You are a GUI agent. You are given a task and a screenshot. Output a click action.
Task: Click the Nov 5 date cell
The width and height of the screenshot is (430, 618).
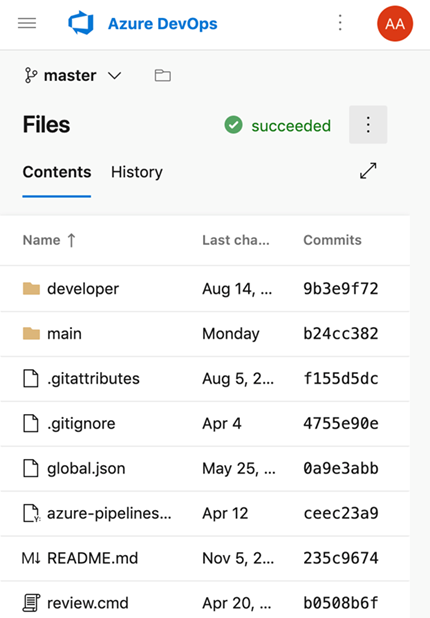pyautogui.click(x=238, y=558)
